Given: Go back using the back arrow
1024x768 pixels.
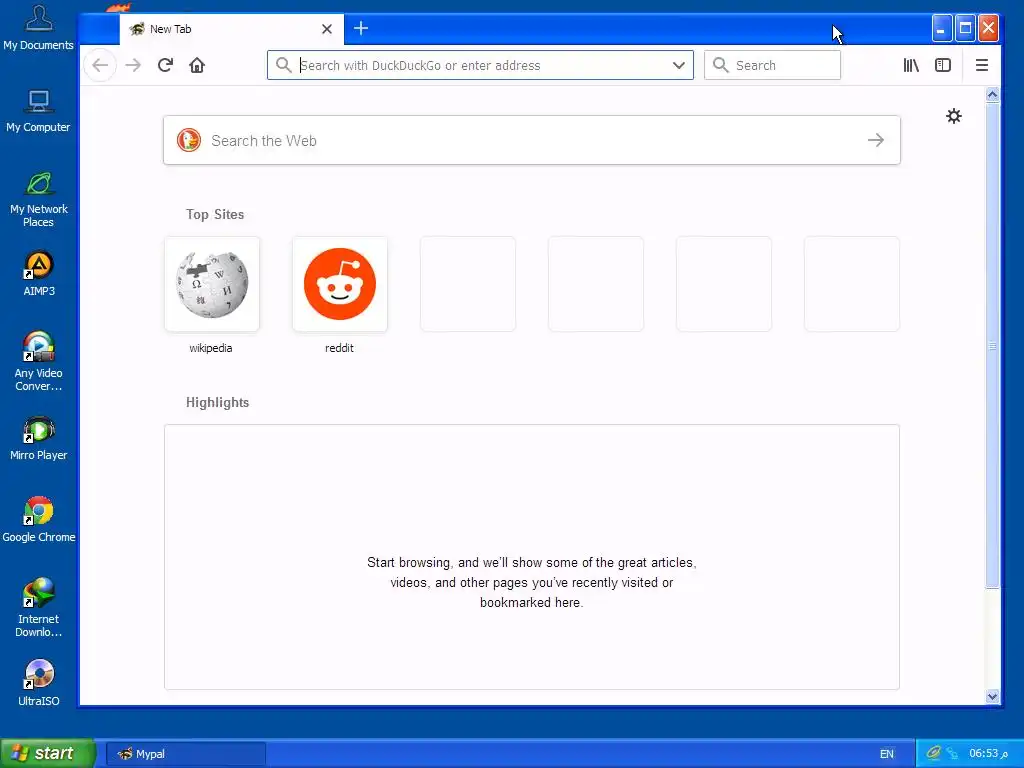Looking at the screenshot, I should click(100, 65).
